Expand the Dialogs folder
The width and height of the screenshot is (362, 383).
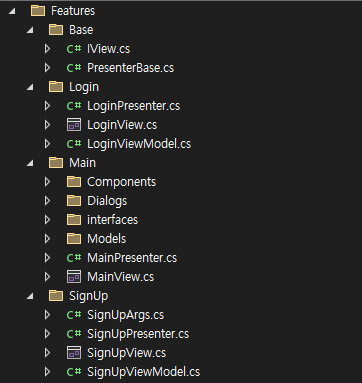pos(47,201)
